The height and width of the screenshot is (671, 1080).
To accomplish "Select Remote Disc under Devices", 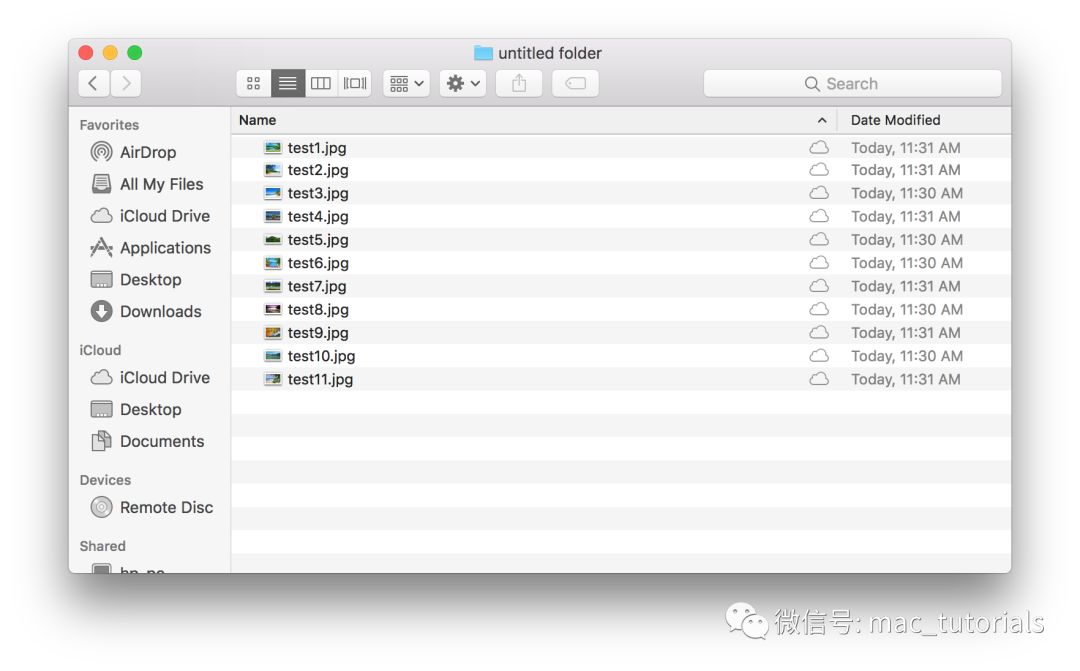I will pos(166,508).
